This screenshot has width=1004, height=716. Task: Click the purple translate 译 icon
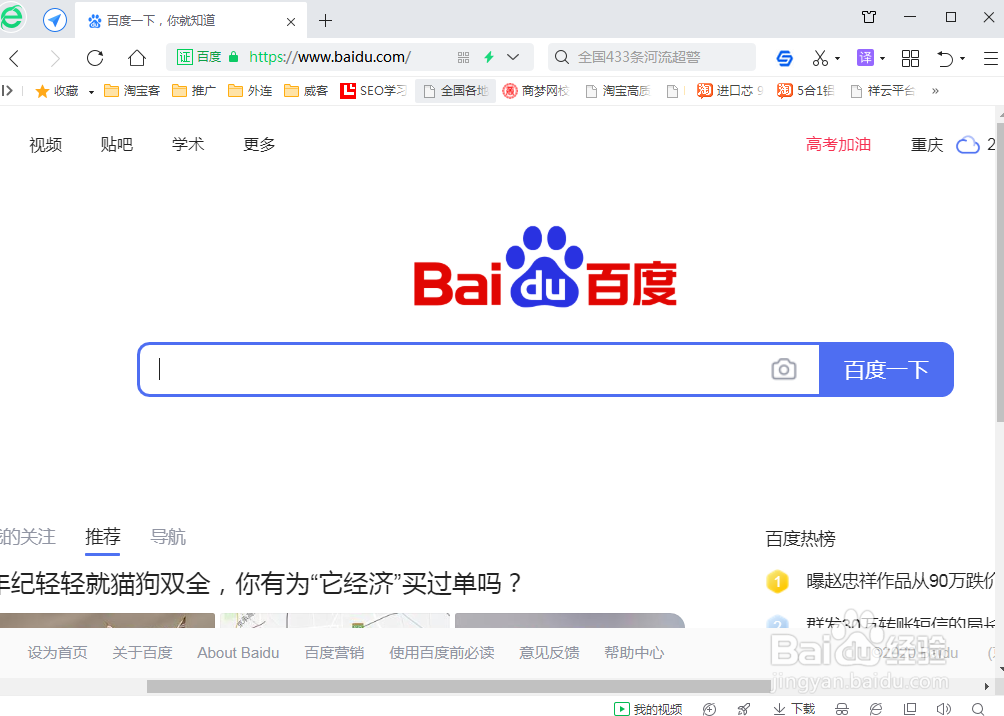tap(865, 58)
